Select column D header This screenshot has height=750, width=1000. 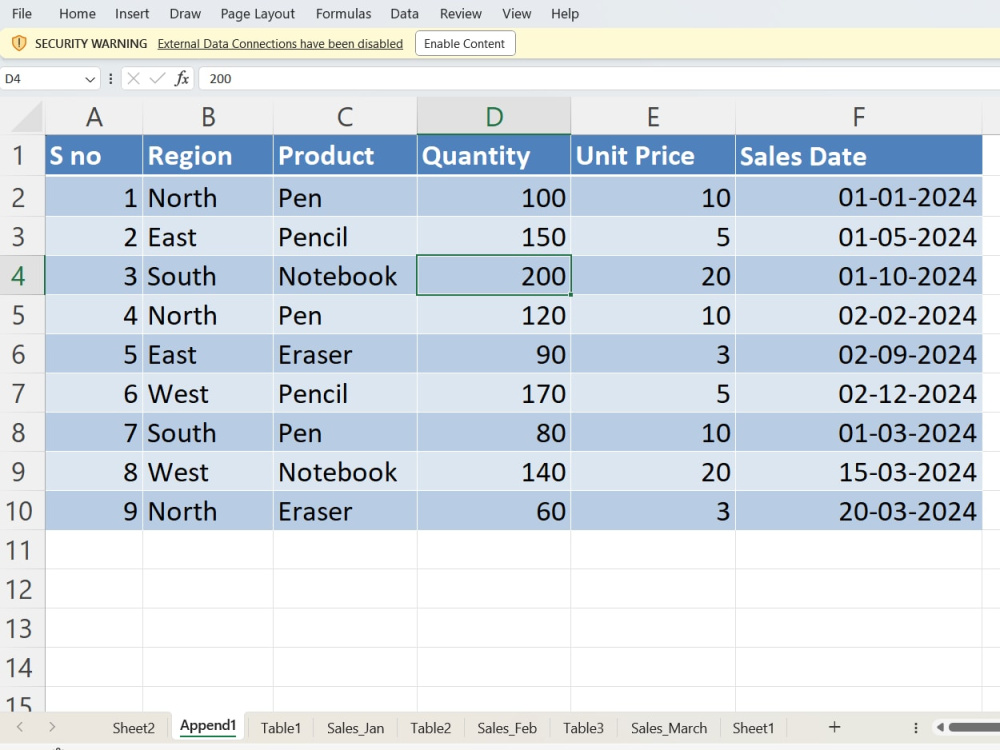coord(494,117)
